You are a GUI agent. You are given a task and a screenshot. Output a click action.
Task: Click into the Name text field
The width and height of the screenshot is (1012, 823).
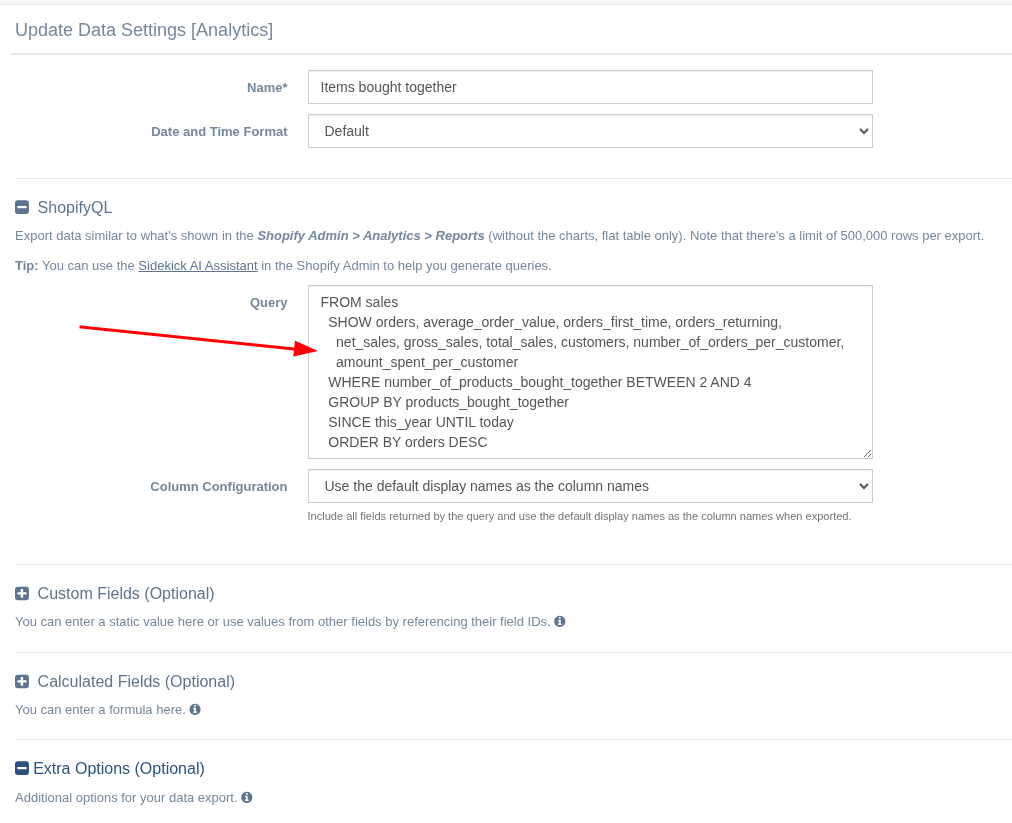[590, 87]
